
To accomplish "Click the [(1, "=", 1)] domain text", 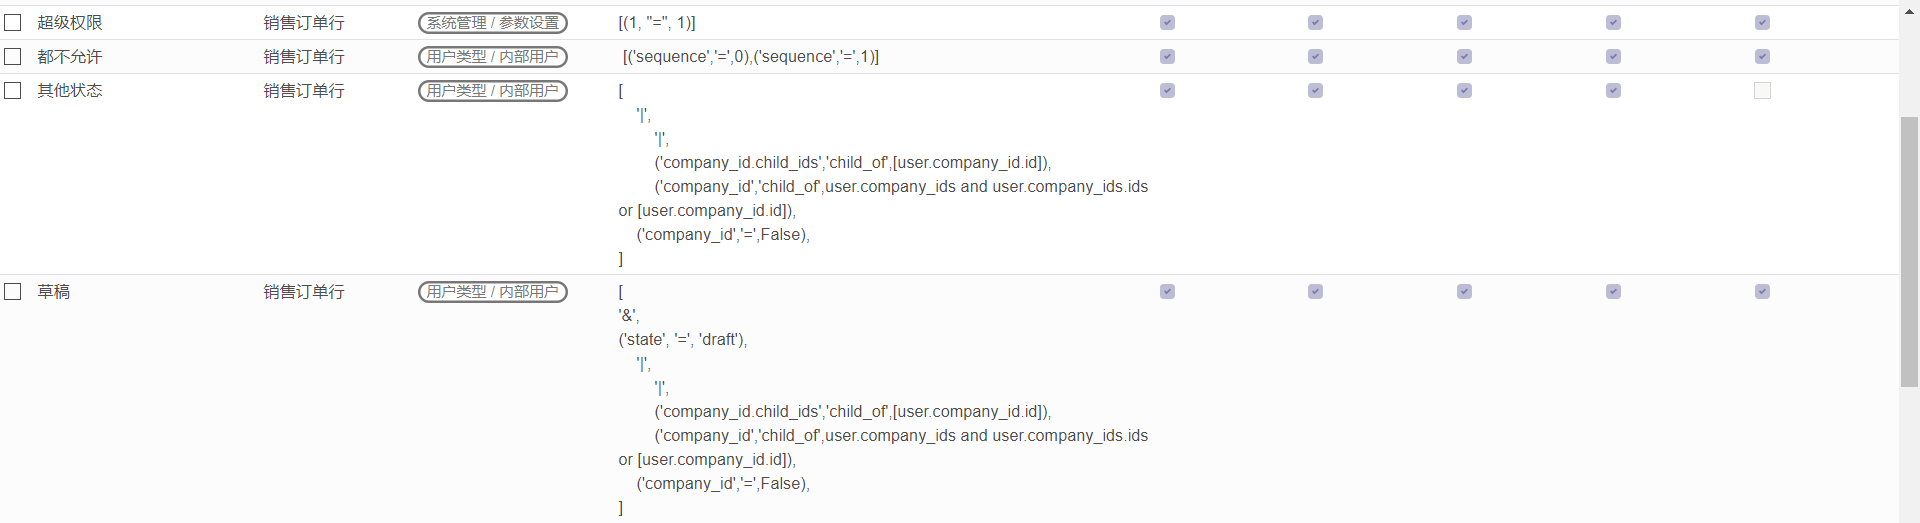I will [x=657, y=23].
